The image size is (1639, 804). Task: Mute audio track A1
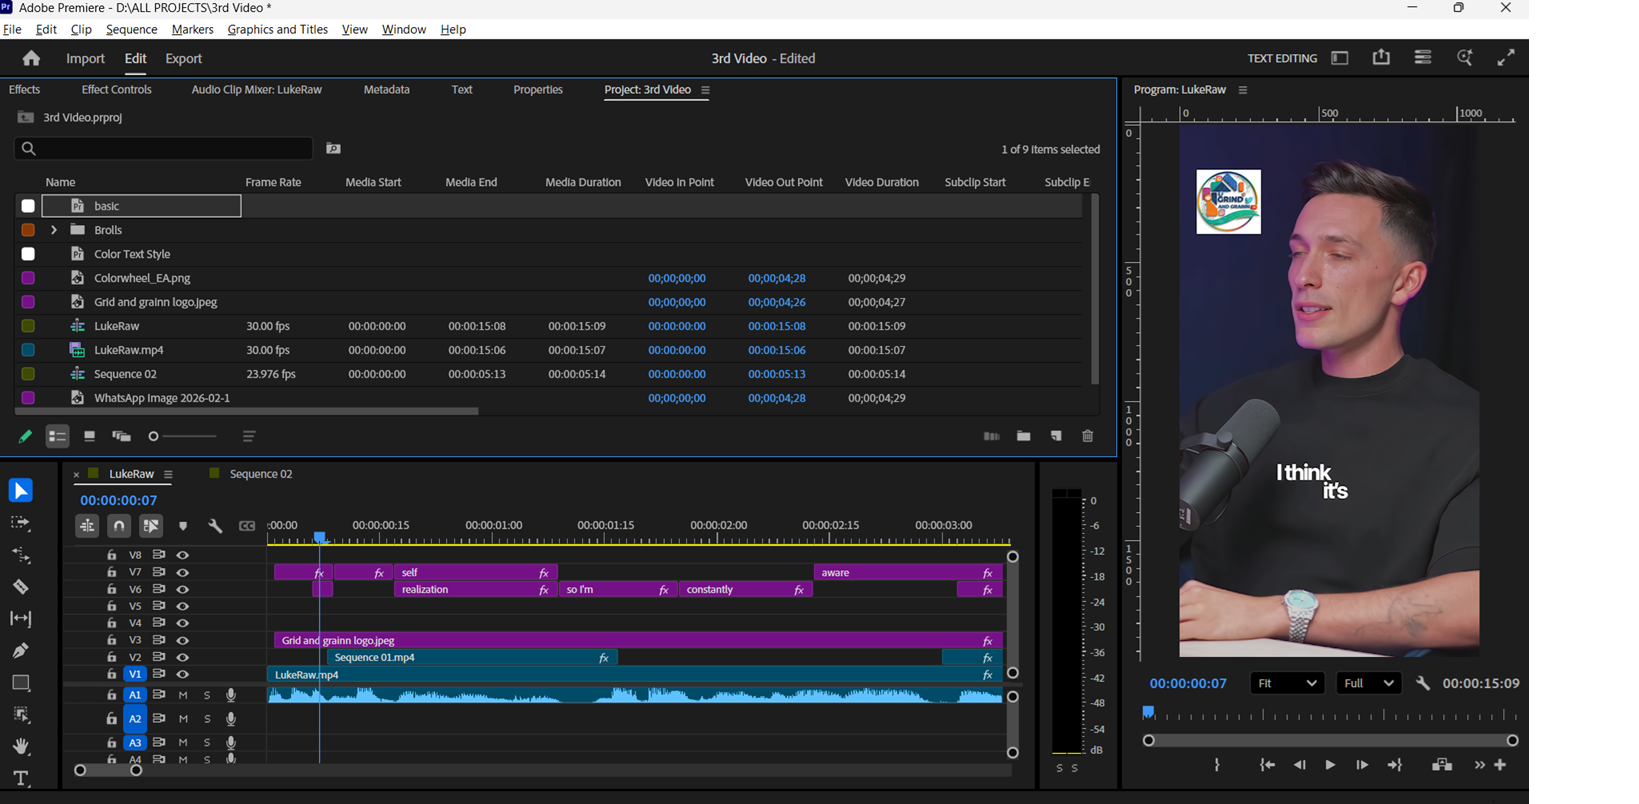(183, 695)
